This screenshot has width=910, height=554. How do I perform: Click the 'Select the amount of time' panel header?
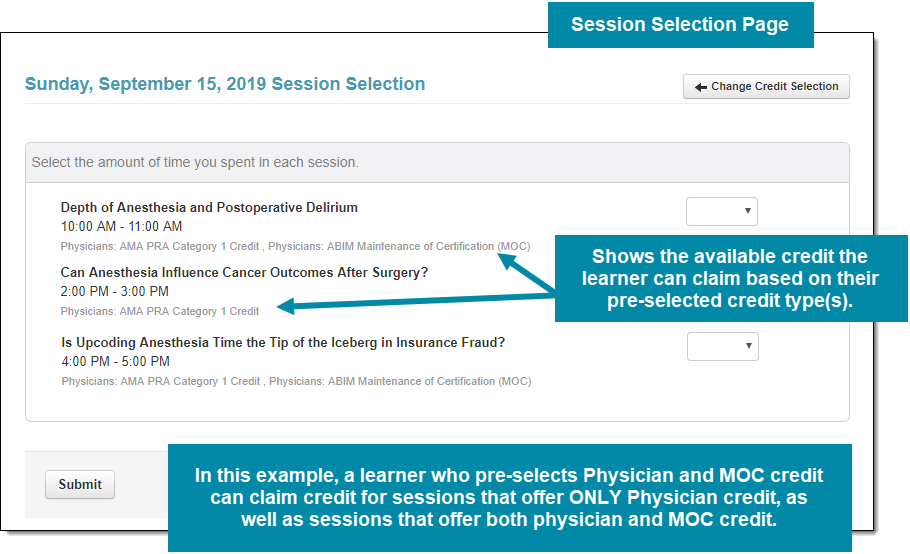tap(437, 162)
